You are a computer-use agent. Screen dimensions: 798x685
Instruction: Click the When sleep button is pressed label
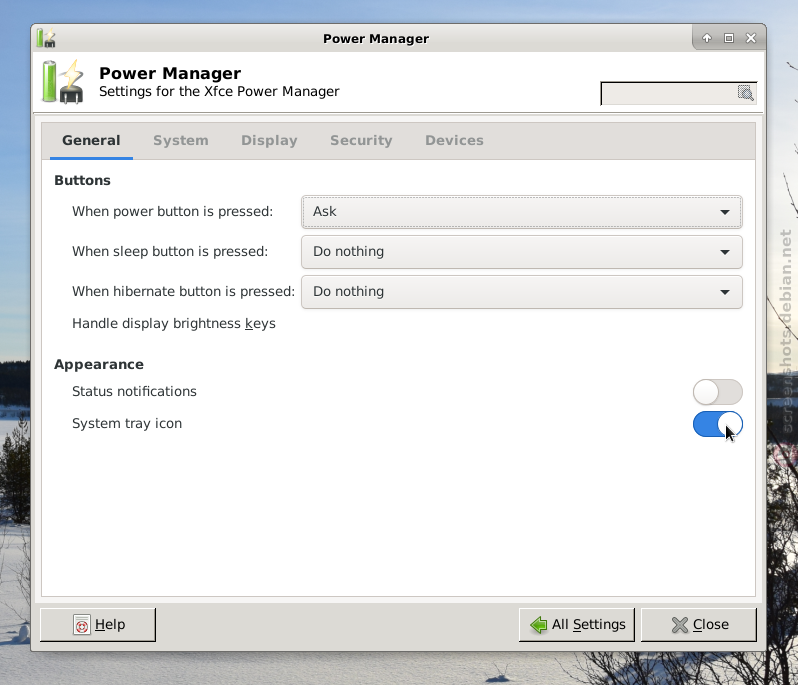pos(170,251)
